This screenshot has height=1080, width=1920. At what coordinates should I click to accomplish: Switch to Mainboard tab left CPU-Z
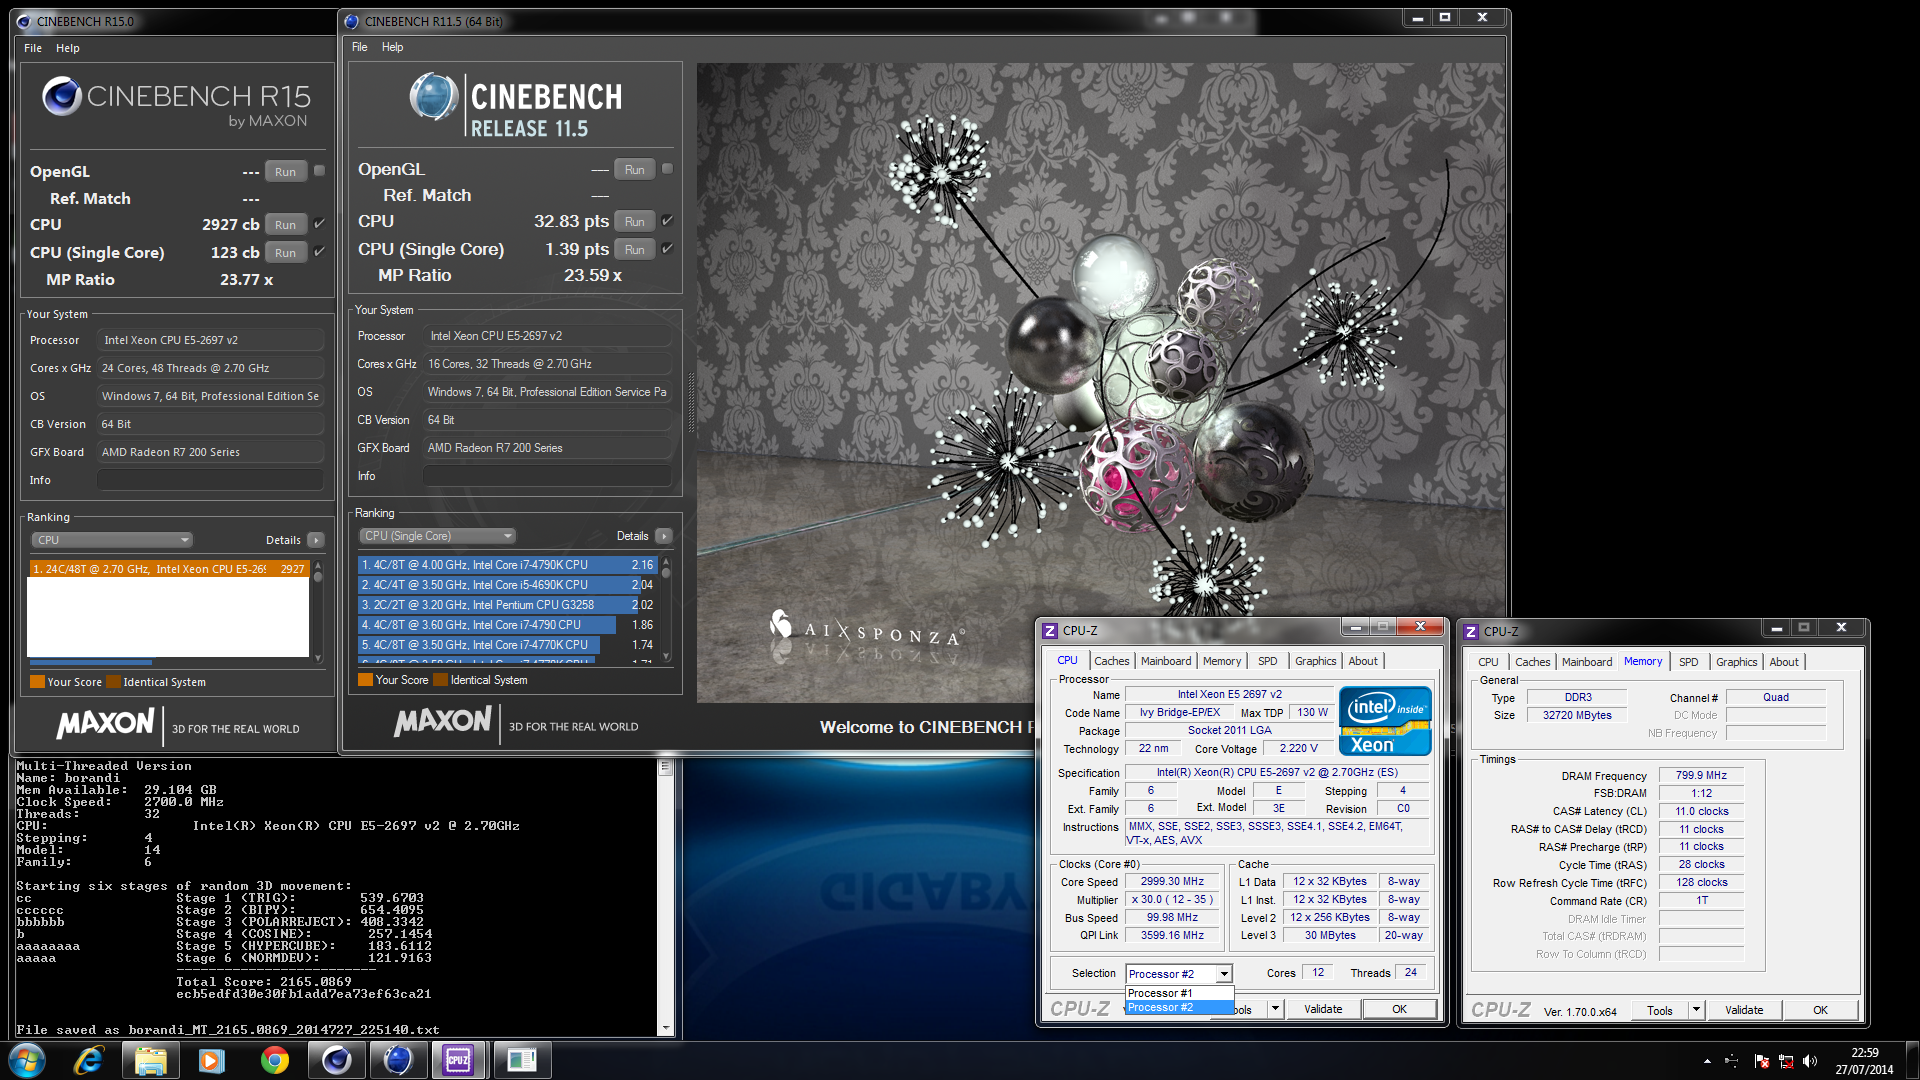click(1166, 661)
